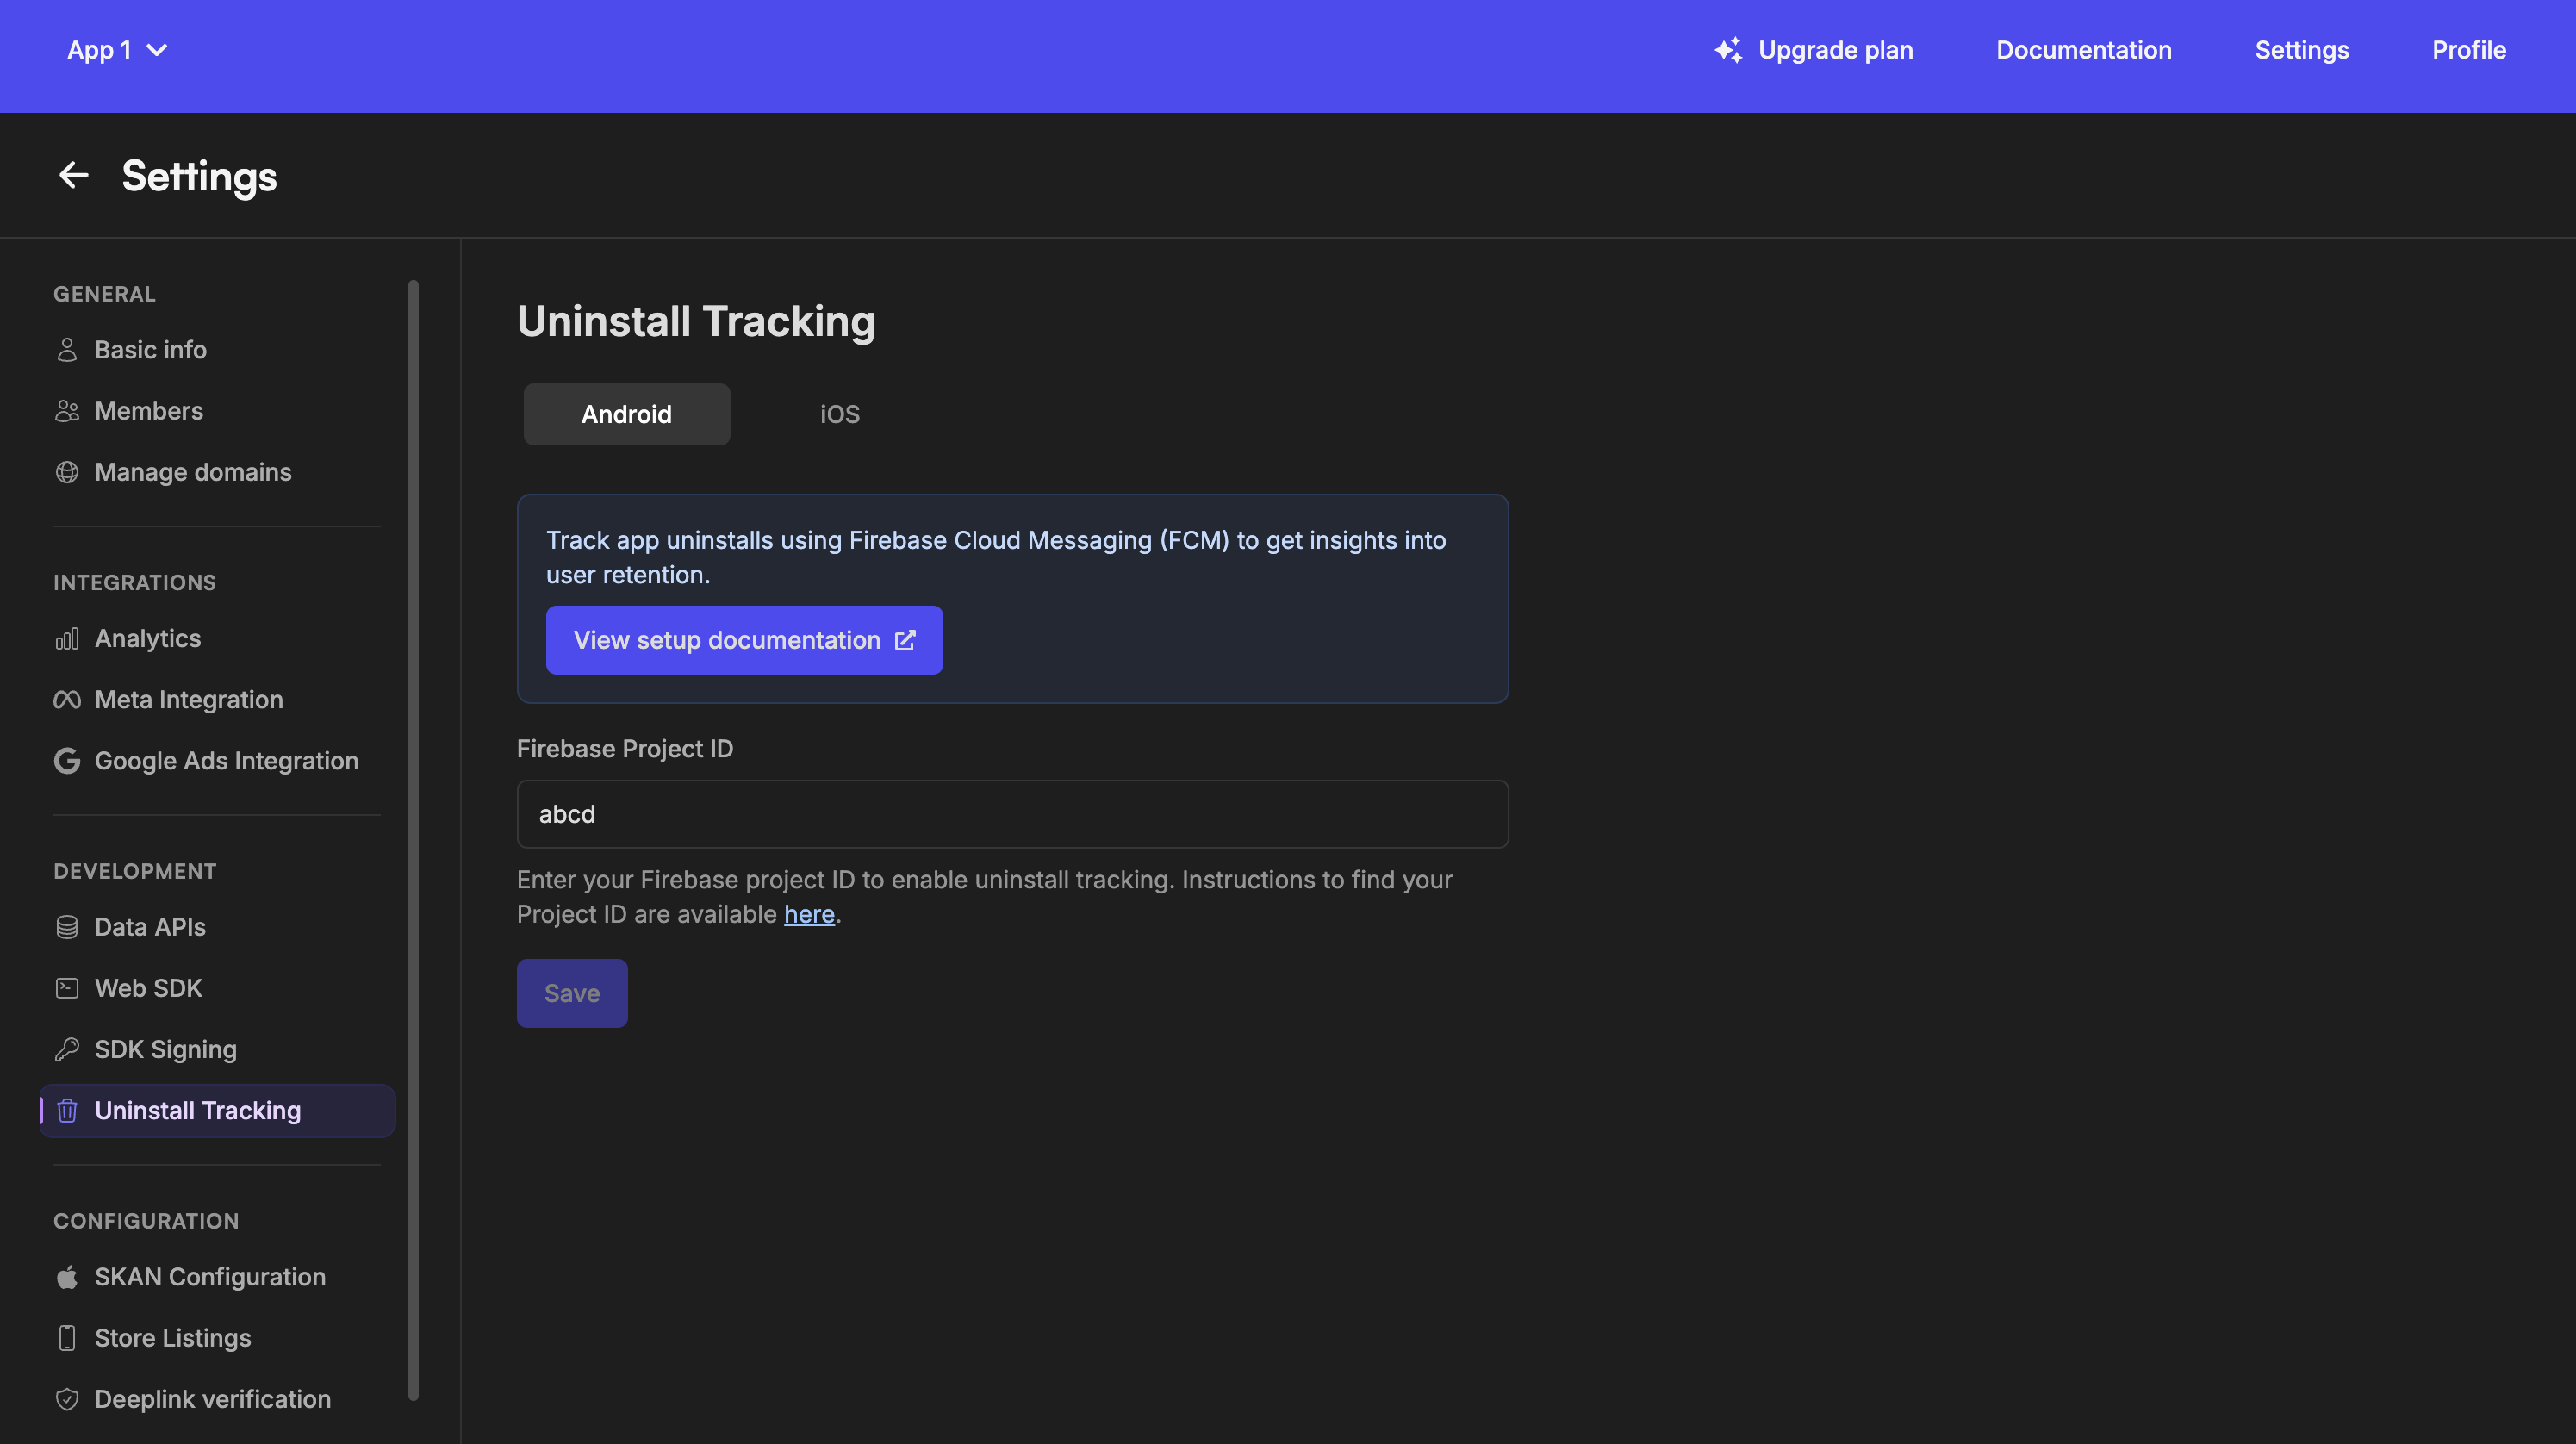The image size is (2576, 1444).
Task: Click the globe icon next to Manage domains
Action: click(66, 472)
